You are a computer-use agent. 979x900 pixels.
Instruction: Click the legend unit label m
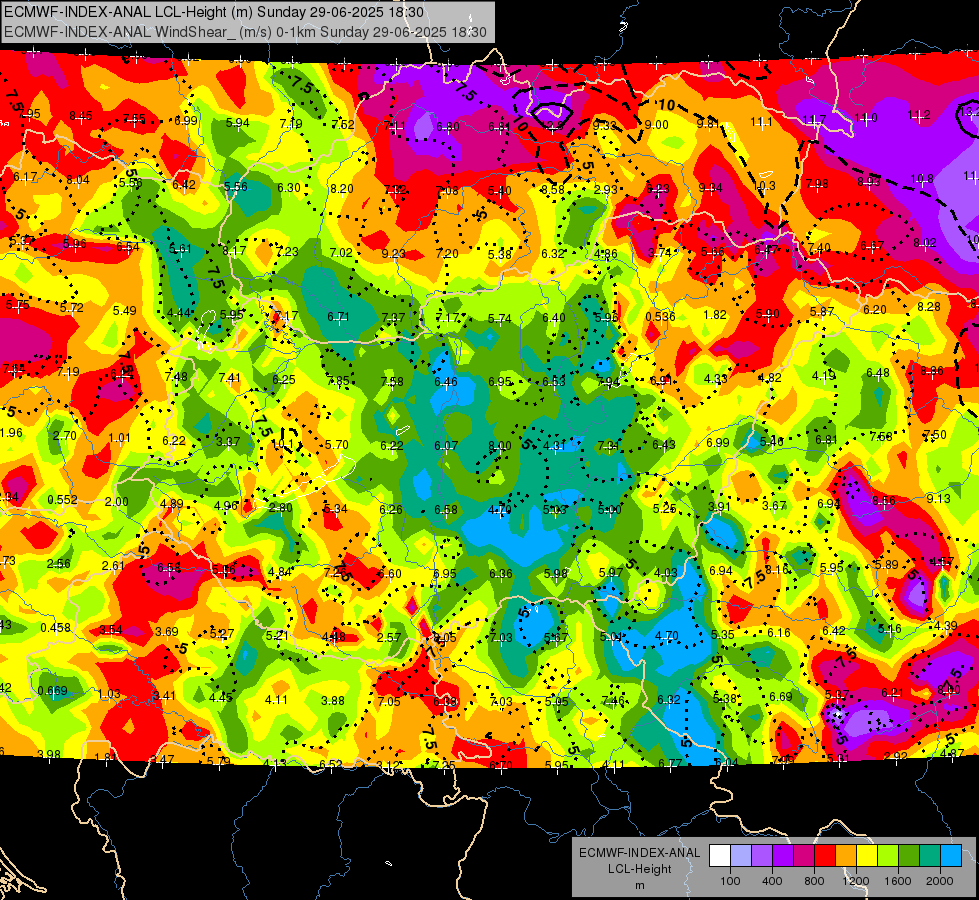[639, 885]
